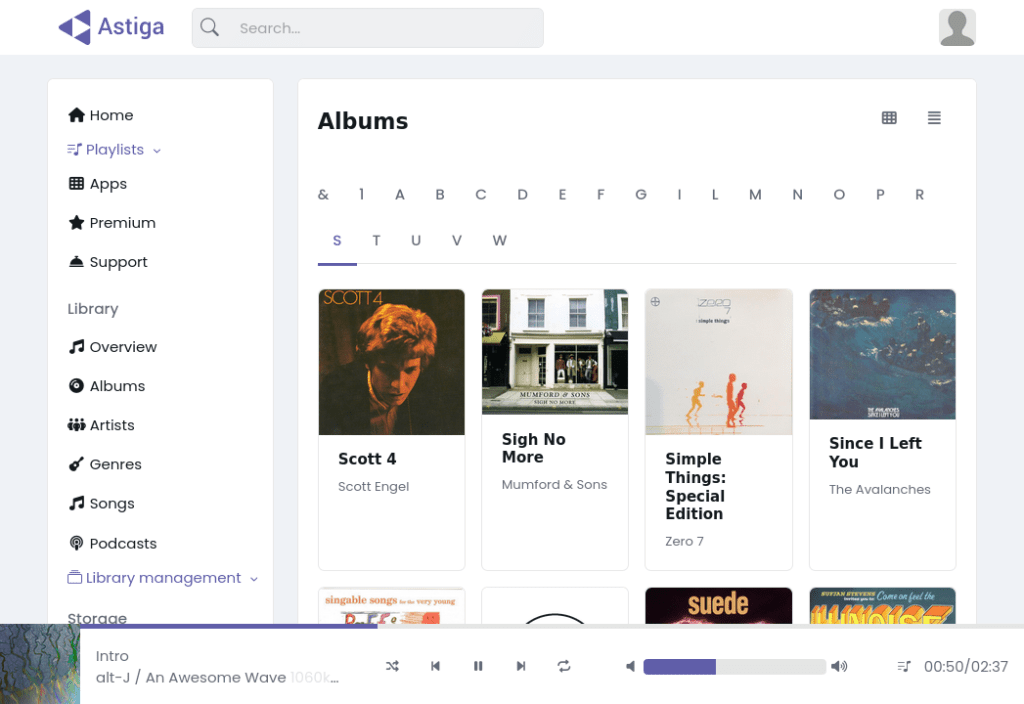This screenshot has width=1024, height=704.
Task: Mute audio with the speaker icon
Action: 630,666
